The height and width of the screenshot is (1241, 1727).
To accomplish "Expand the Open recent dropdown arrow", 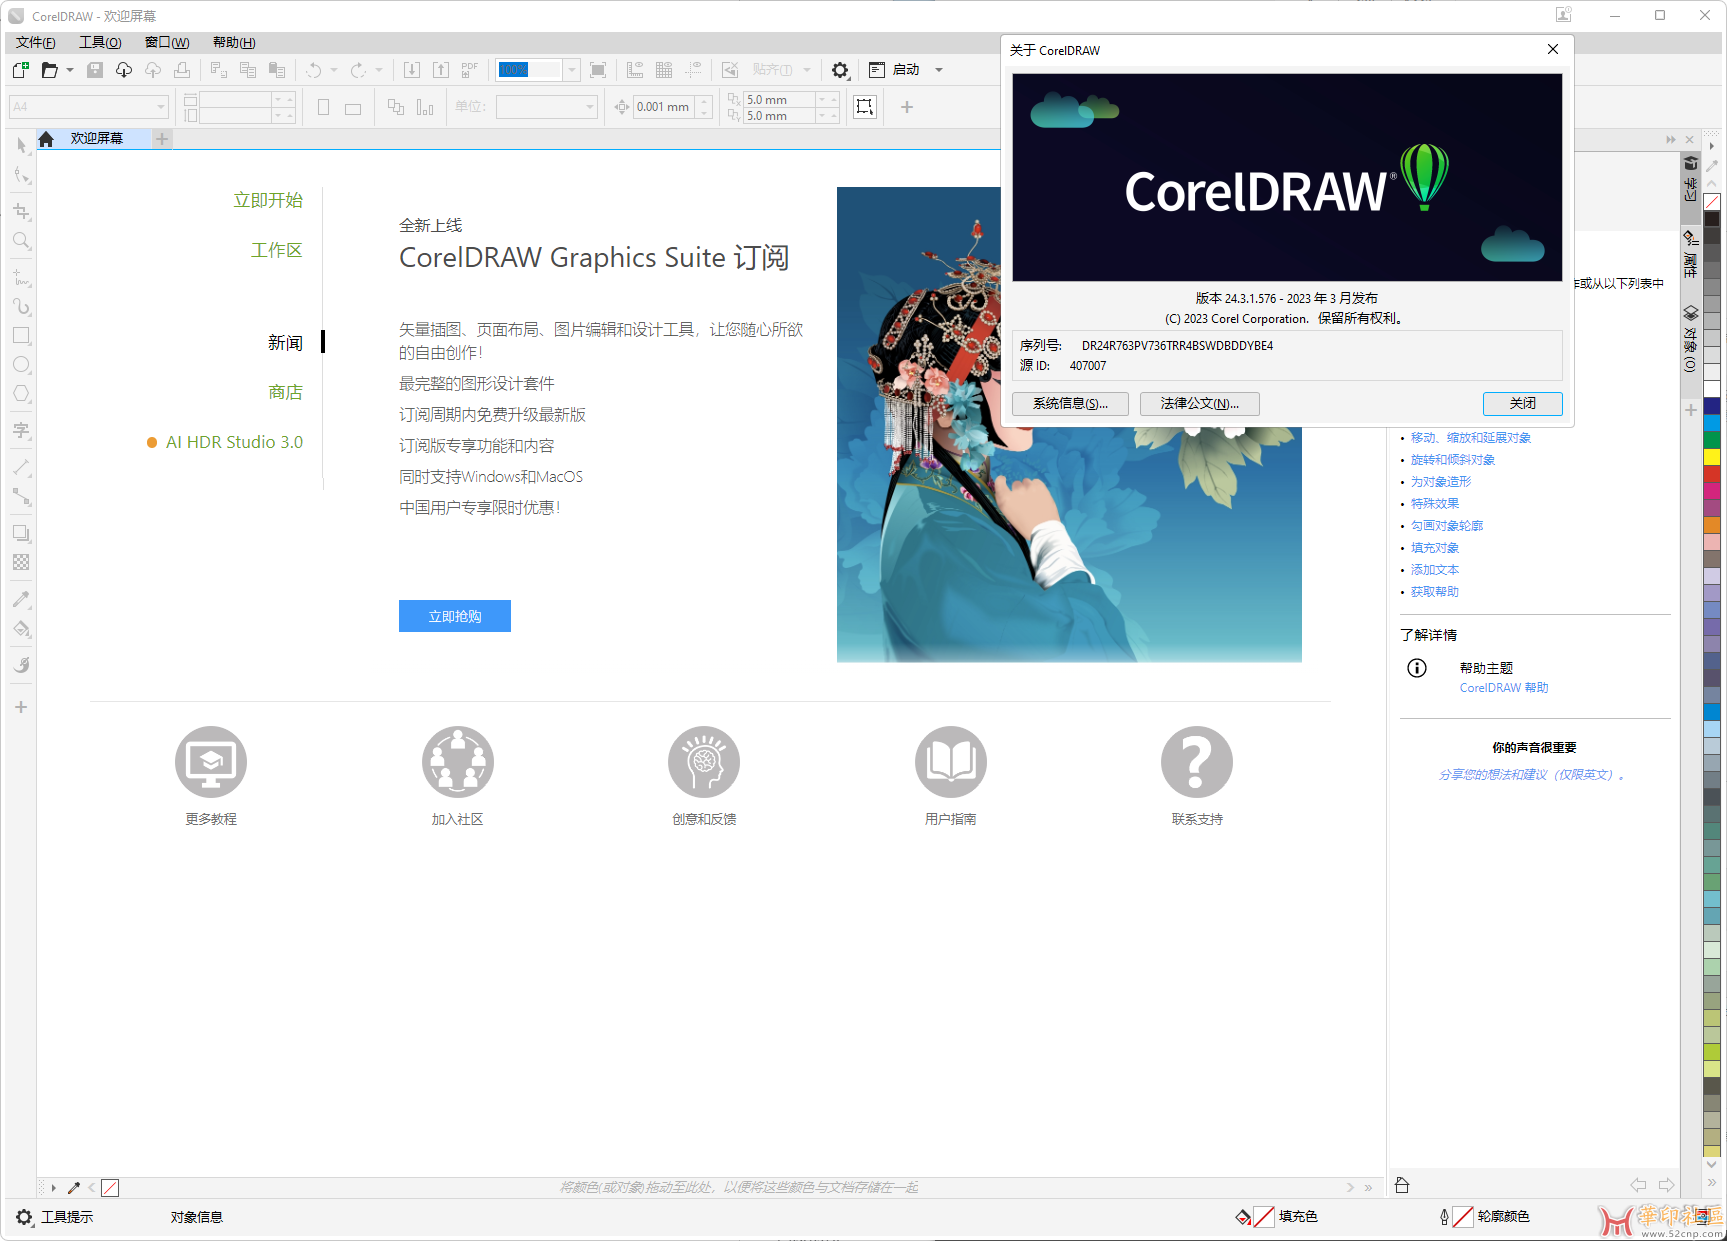I will tap(70, 70).
